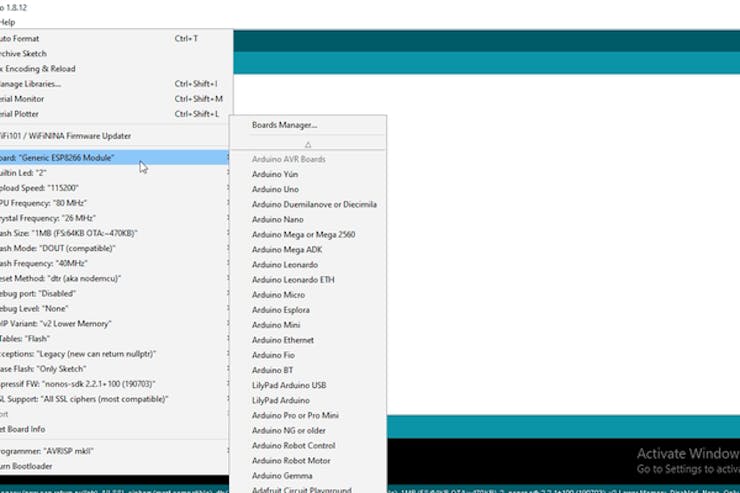
Task: Expand Builtin Led "2" submenu
Action: click(116, 173)
